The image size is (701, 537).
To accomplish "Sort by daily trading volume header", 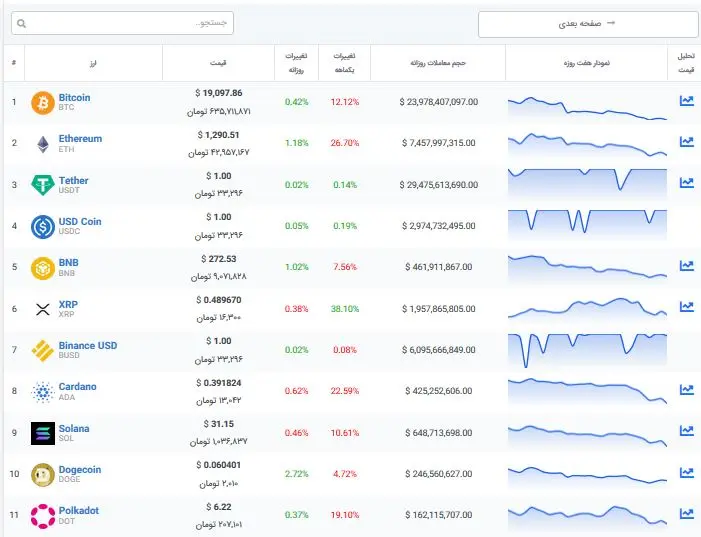I will (439, 62).
